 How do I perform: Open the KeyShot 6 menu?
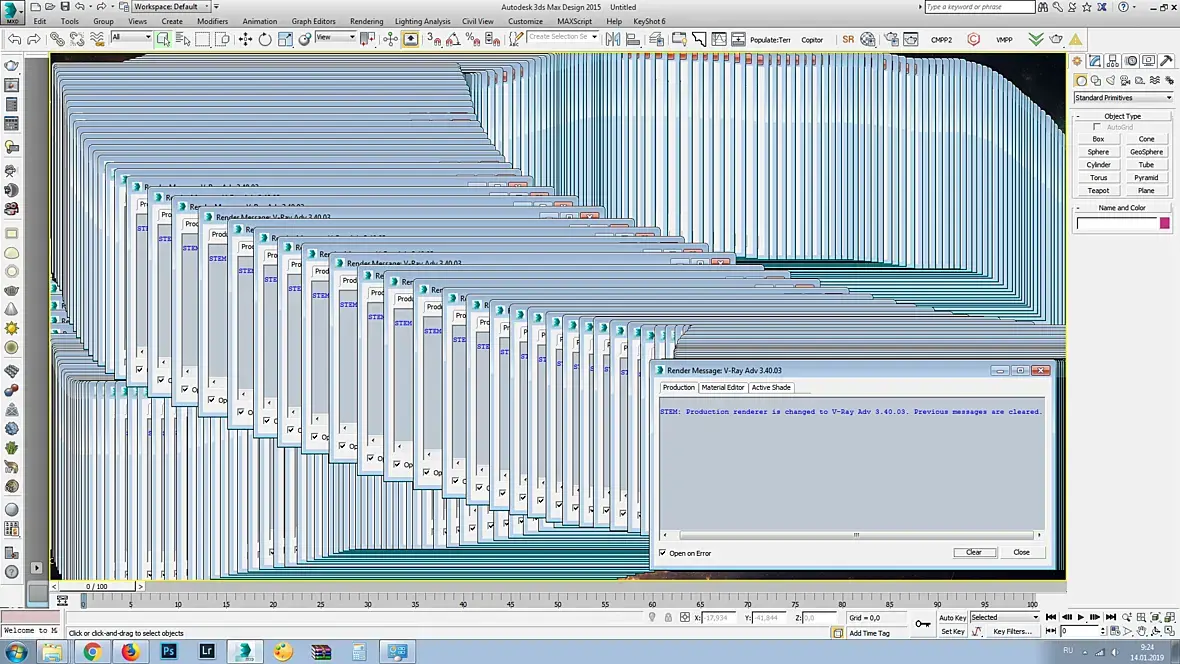[649, 21]
